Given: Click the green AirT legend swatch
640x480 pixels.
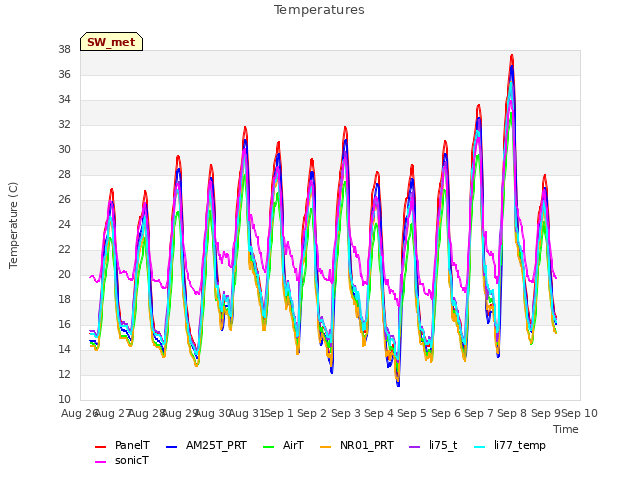Looking at the screenshot, I should pos(269,447).
